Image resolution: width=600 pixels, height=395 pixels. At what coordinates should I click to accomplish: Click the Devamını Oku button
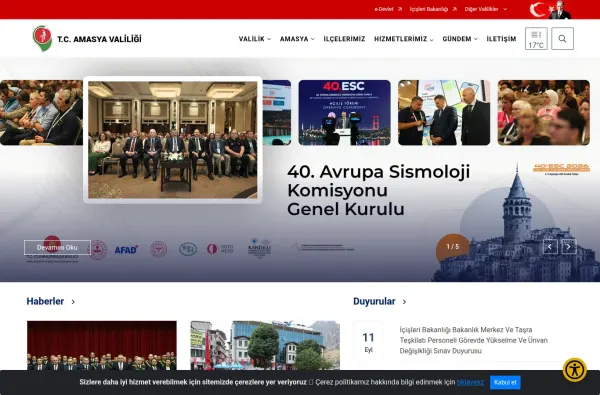click(57, 247)
